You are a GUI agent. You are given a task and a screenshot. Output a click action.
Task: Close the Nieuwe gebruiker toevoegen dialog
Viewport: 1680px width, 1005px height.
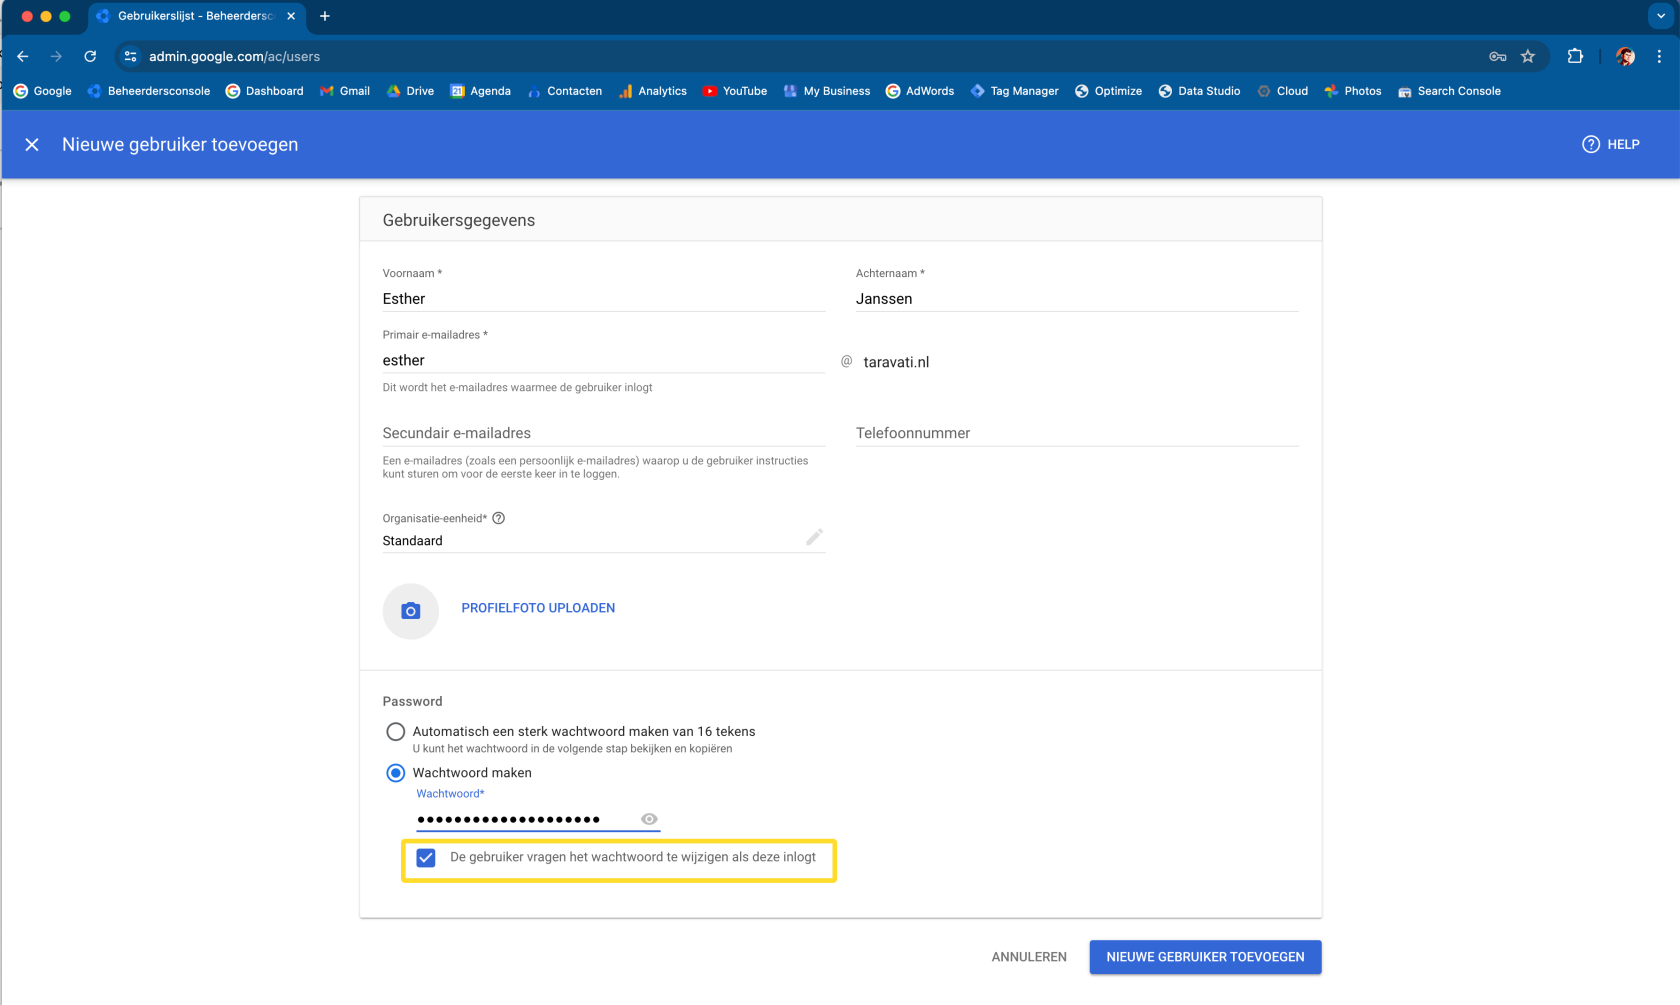click(32, 145)
